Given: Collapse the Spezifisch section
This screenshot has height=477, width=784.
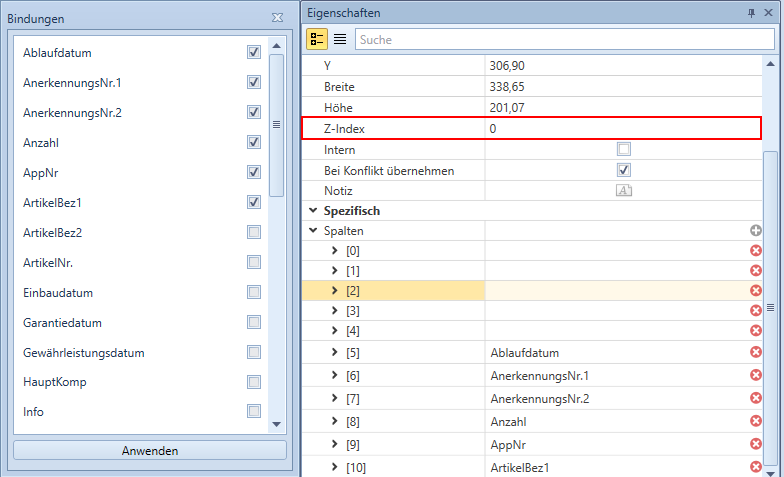Looking at the screenshot, I should click(313, 210).
